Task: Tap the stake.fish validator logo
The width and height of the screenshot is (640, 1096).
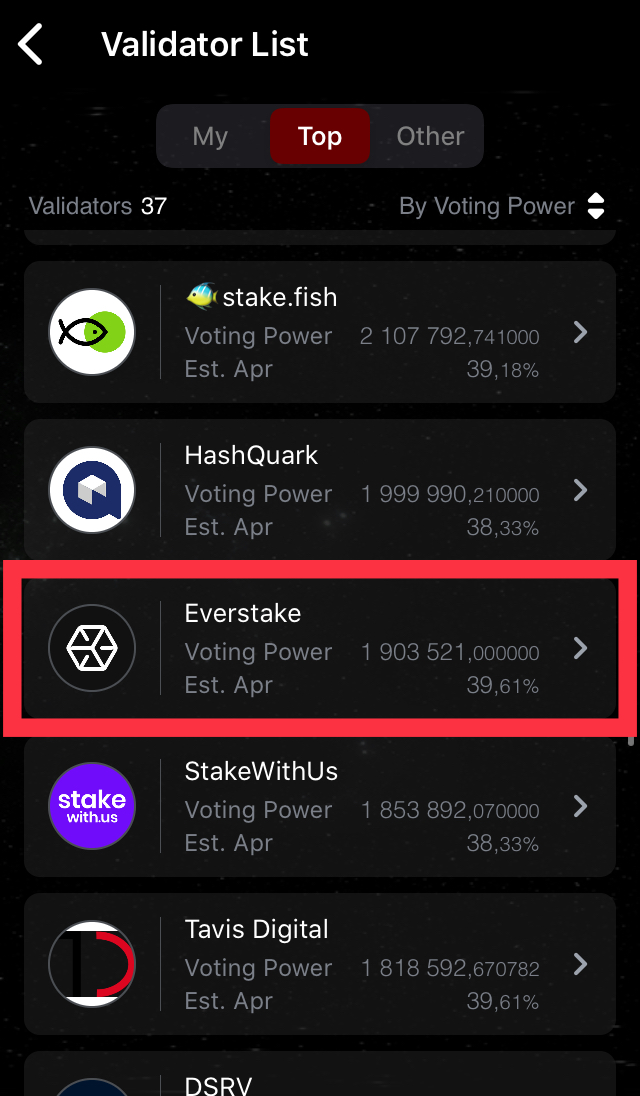Action: pyautogui.click(x=92, y=332)
